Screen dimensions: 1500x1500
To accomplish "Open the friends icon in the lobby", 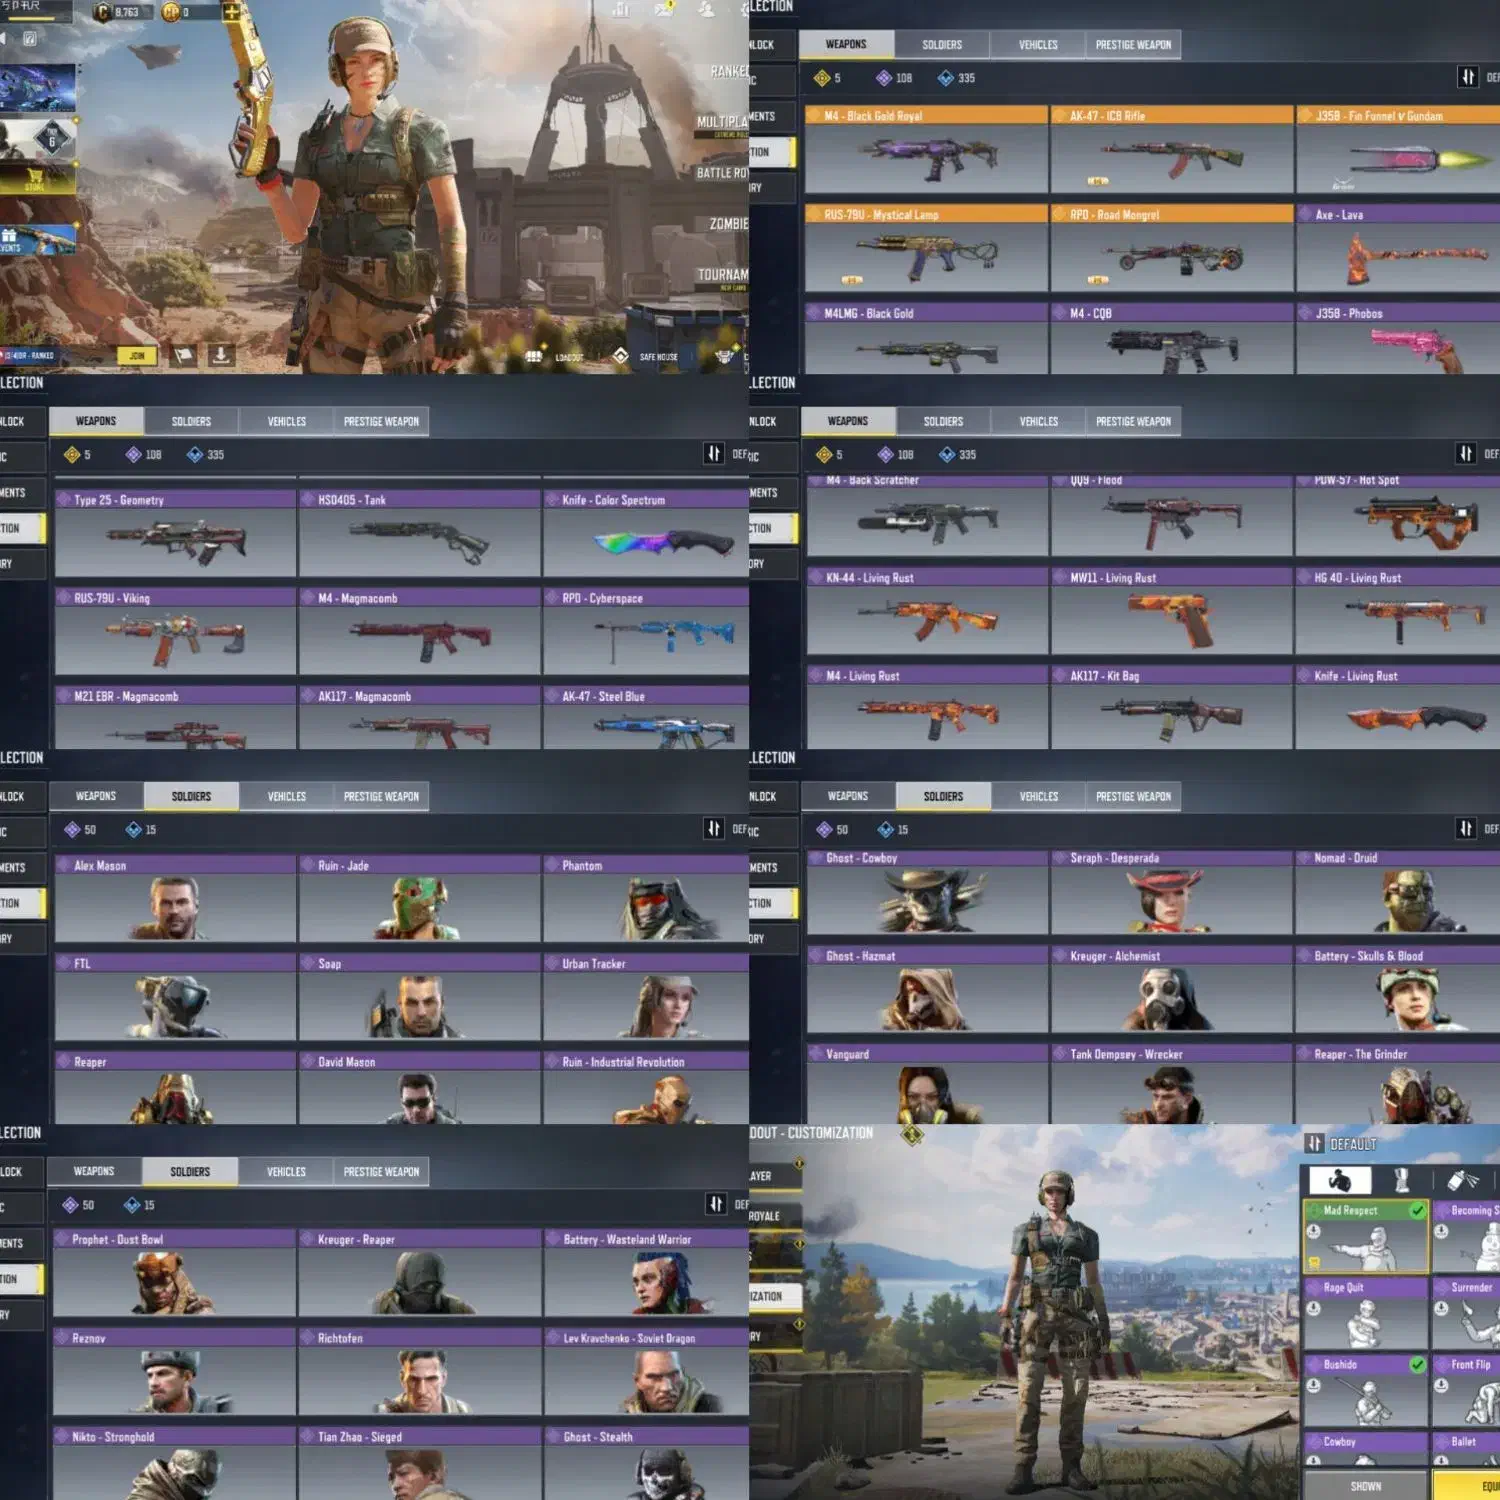I will (x=707, y=10).
